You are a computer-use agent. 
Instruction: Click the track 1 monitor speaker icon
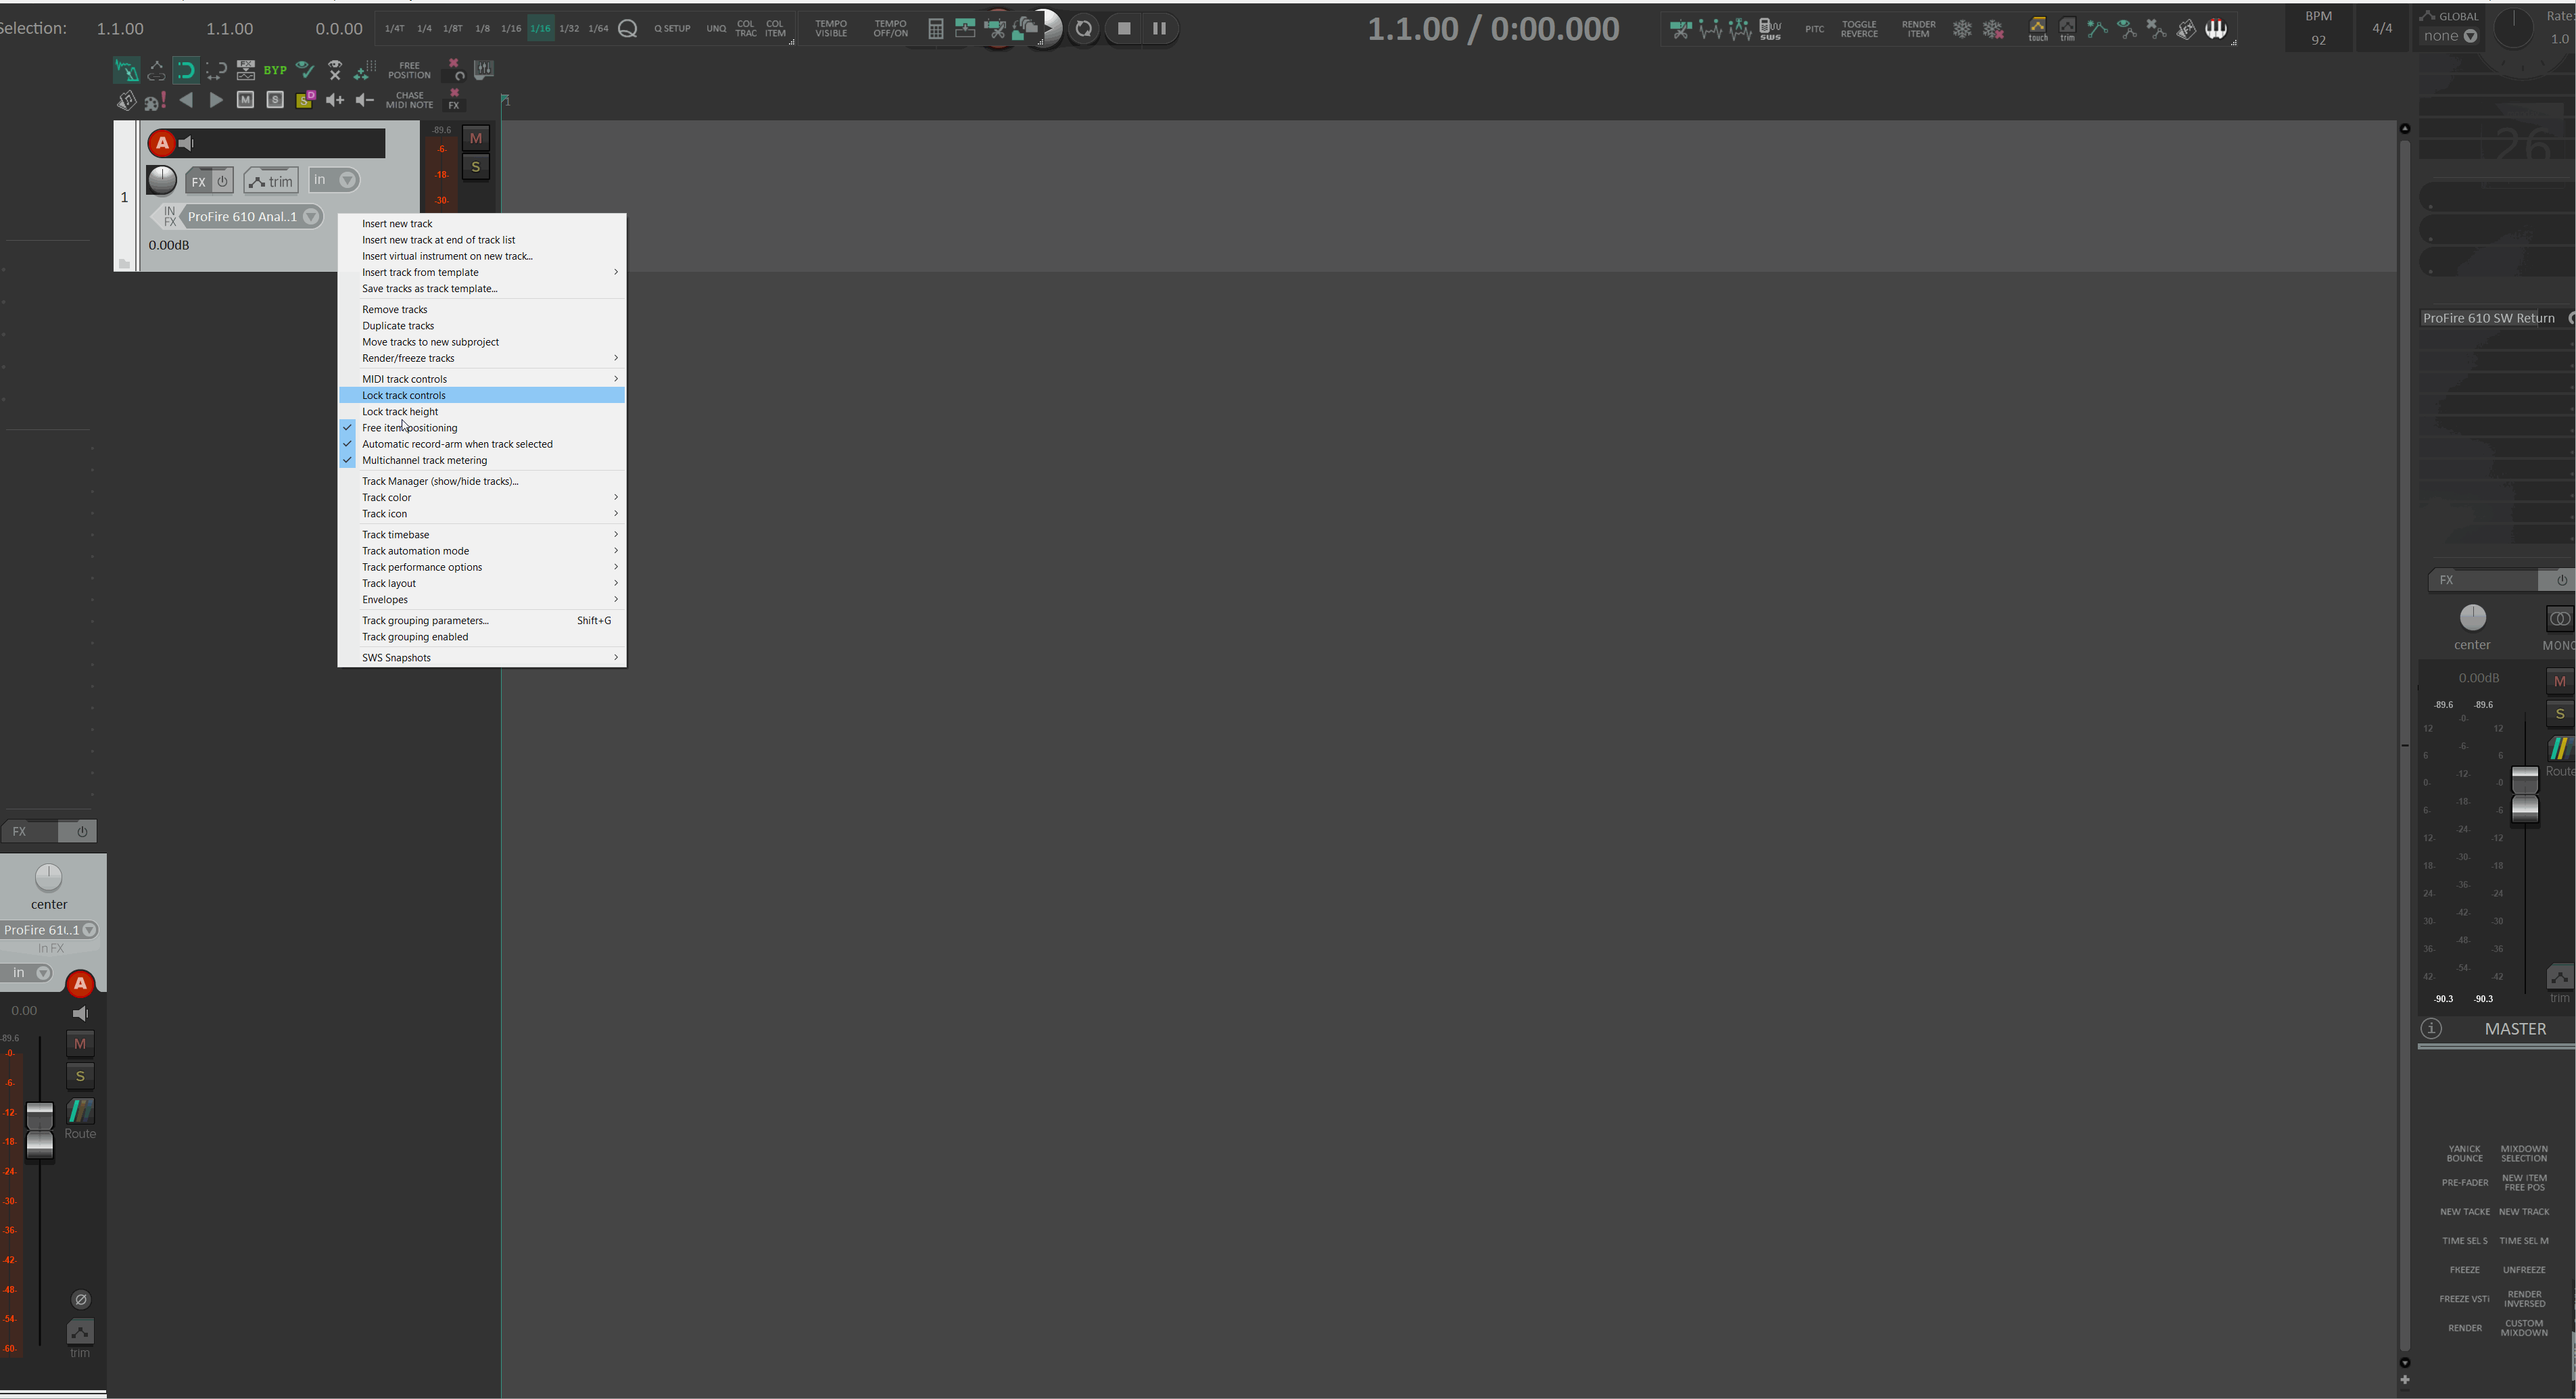tap(186, 143)
